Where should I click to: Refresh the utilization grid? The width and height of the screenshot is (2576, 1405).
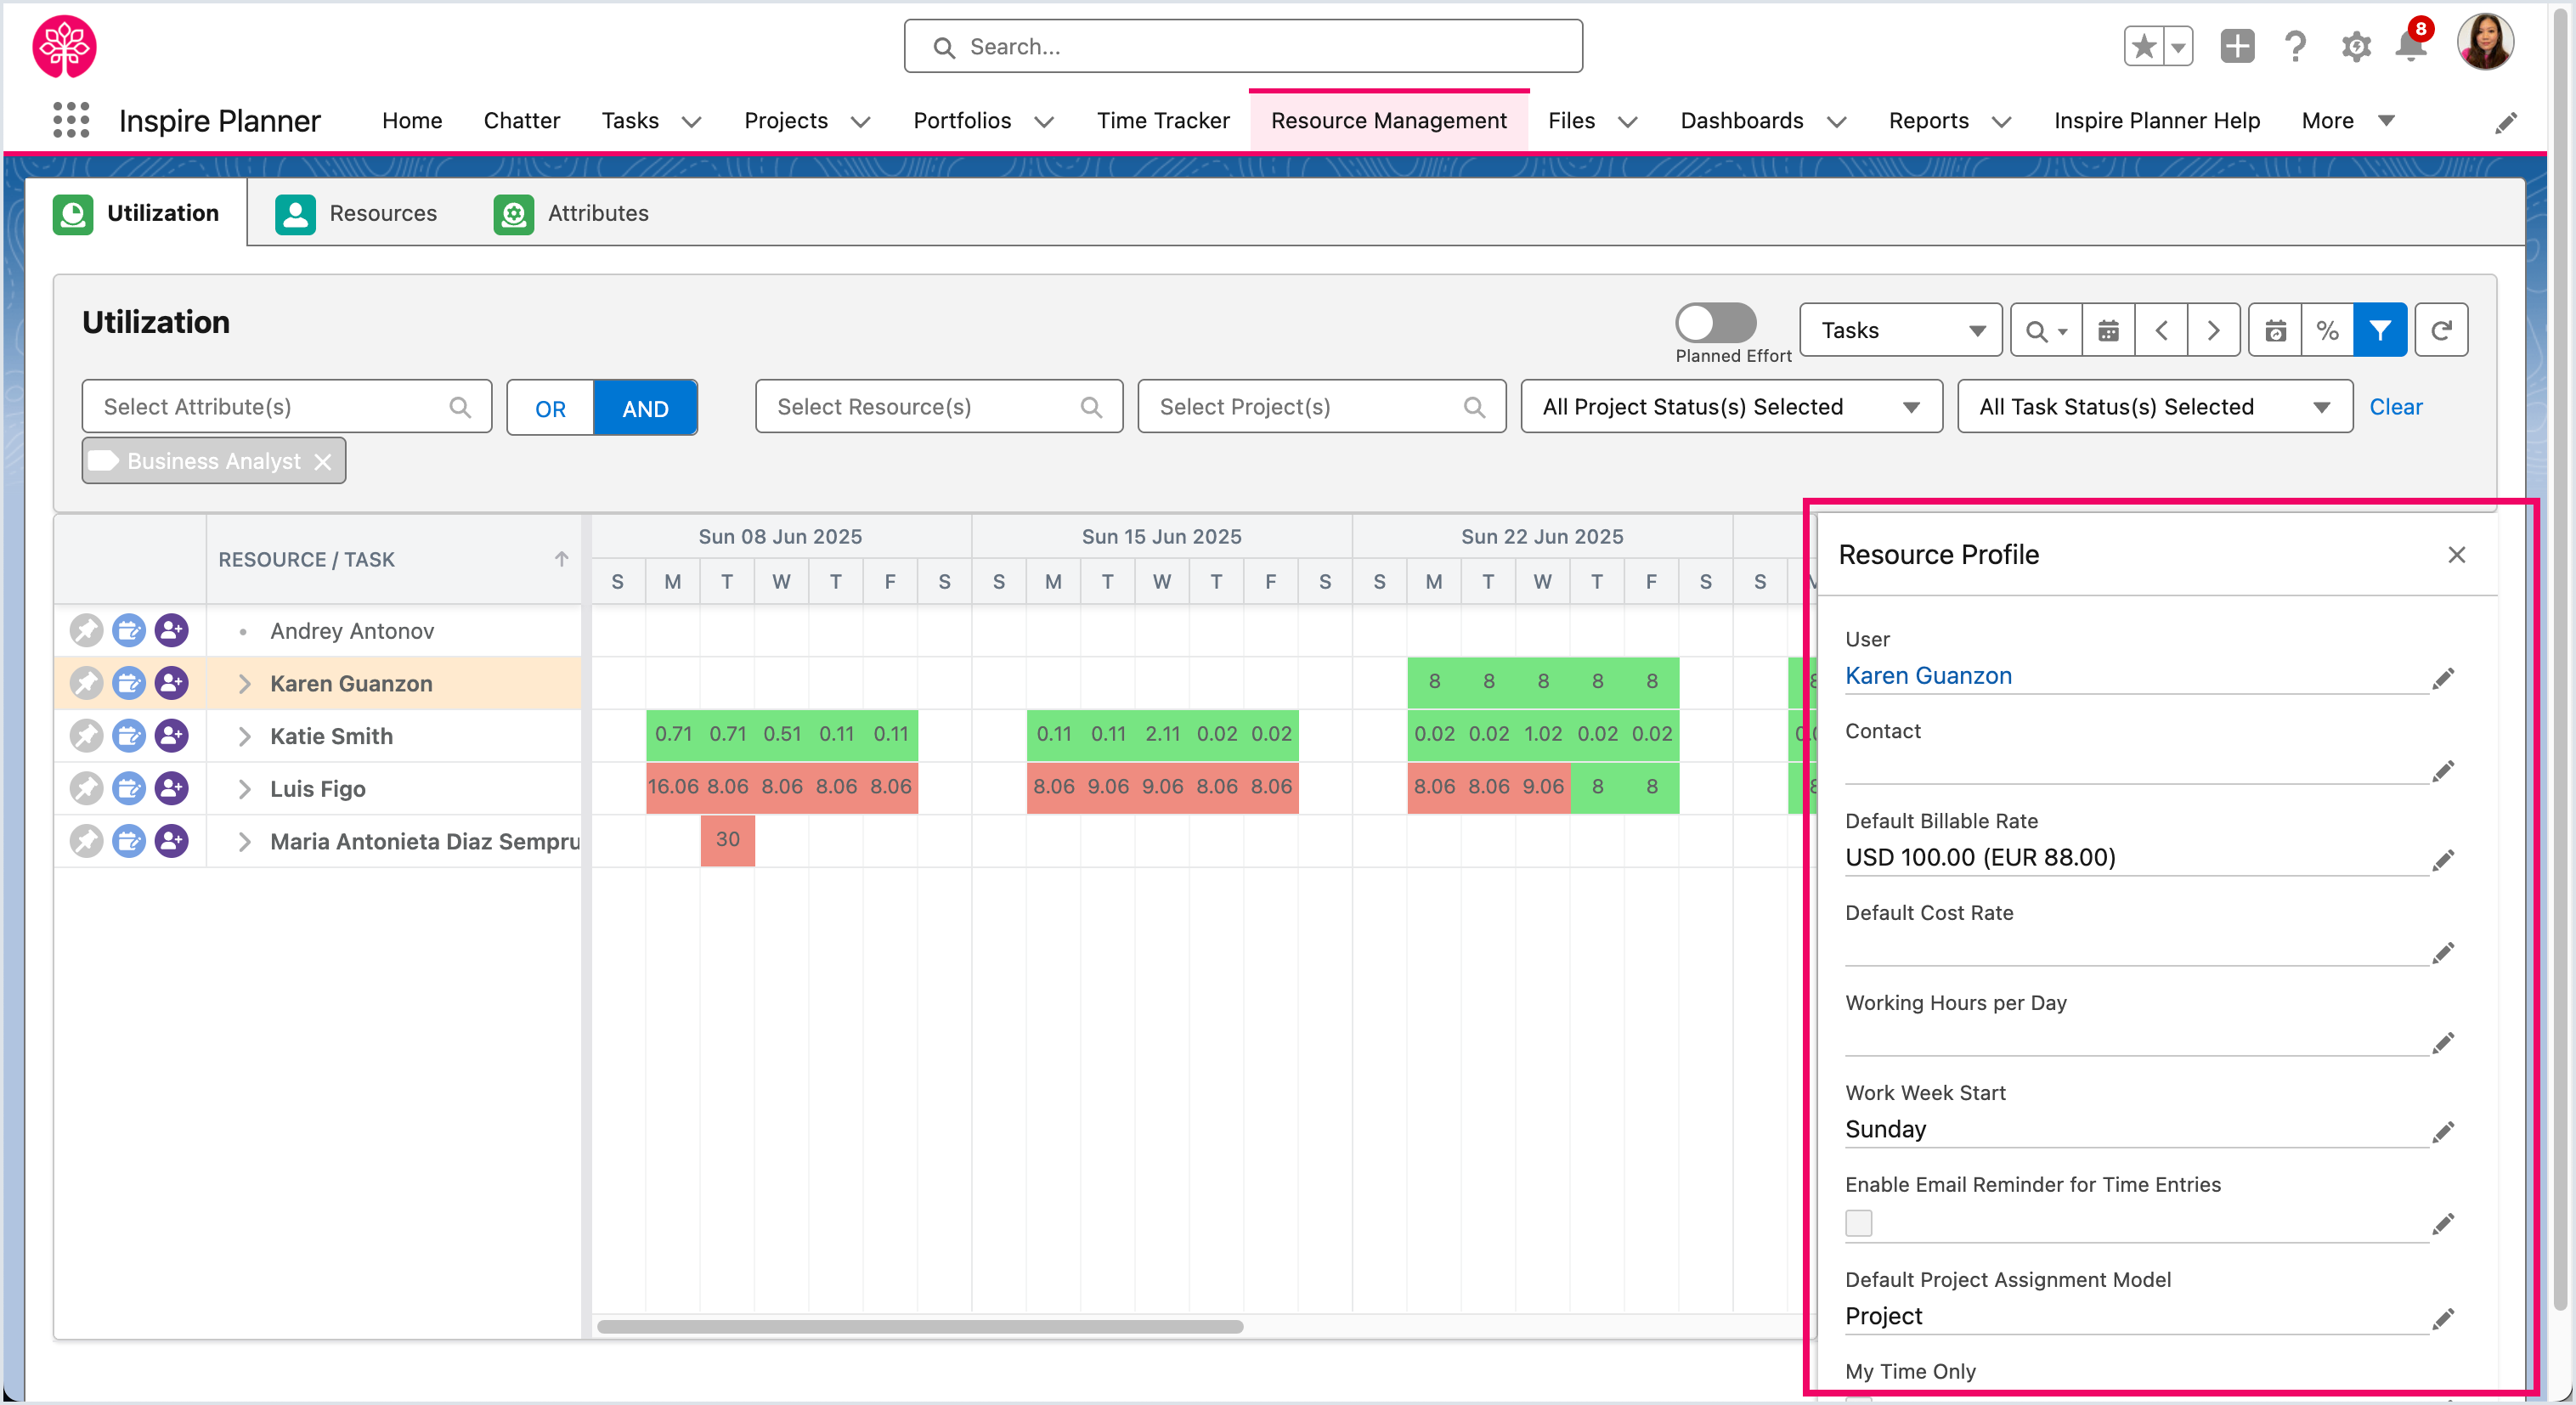[2441, 330]
